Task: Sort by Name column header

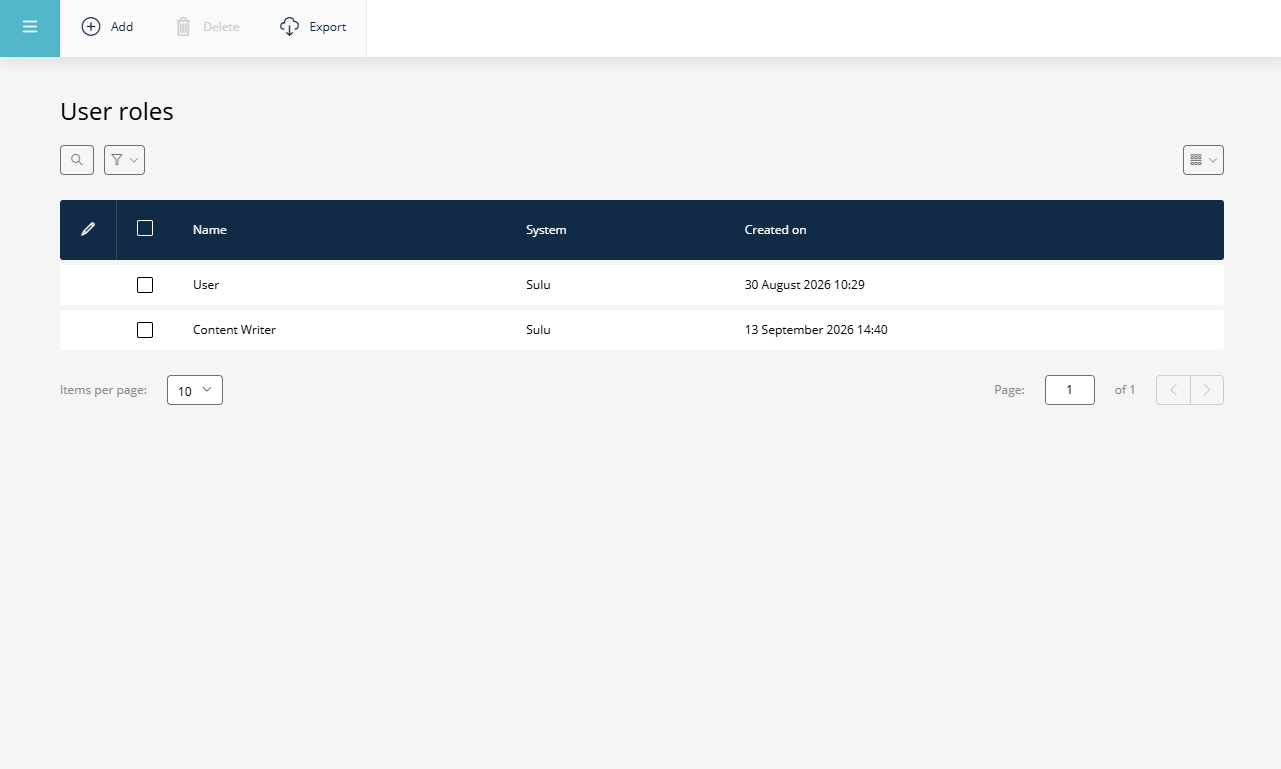Action: point(210,230)
